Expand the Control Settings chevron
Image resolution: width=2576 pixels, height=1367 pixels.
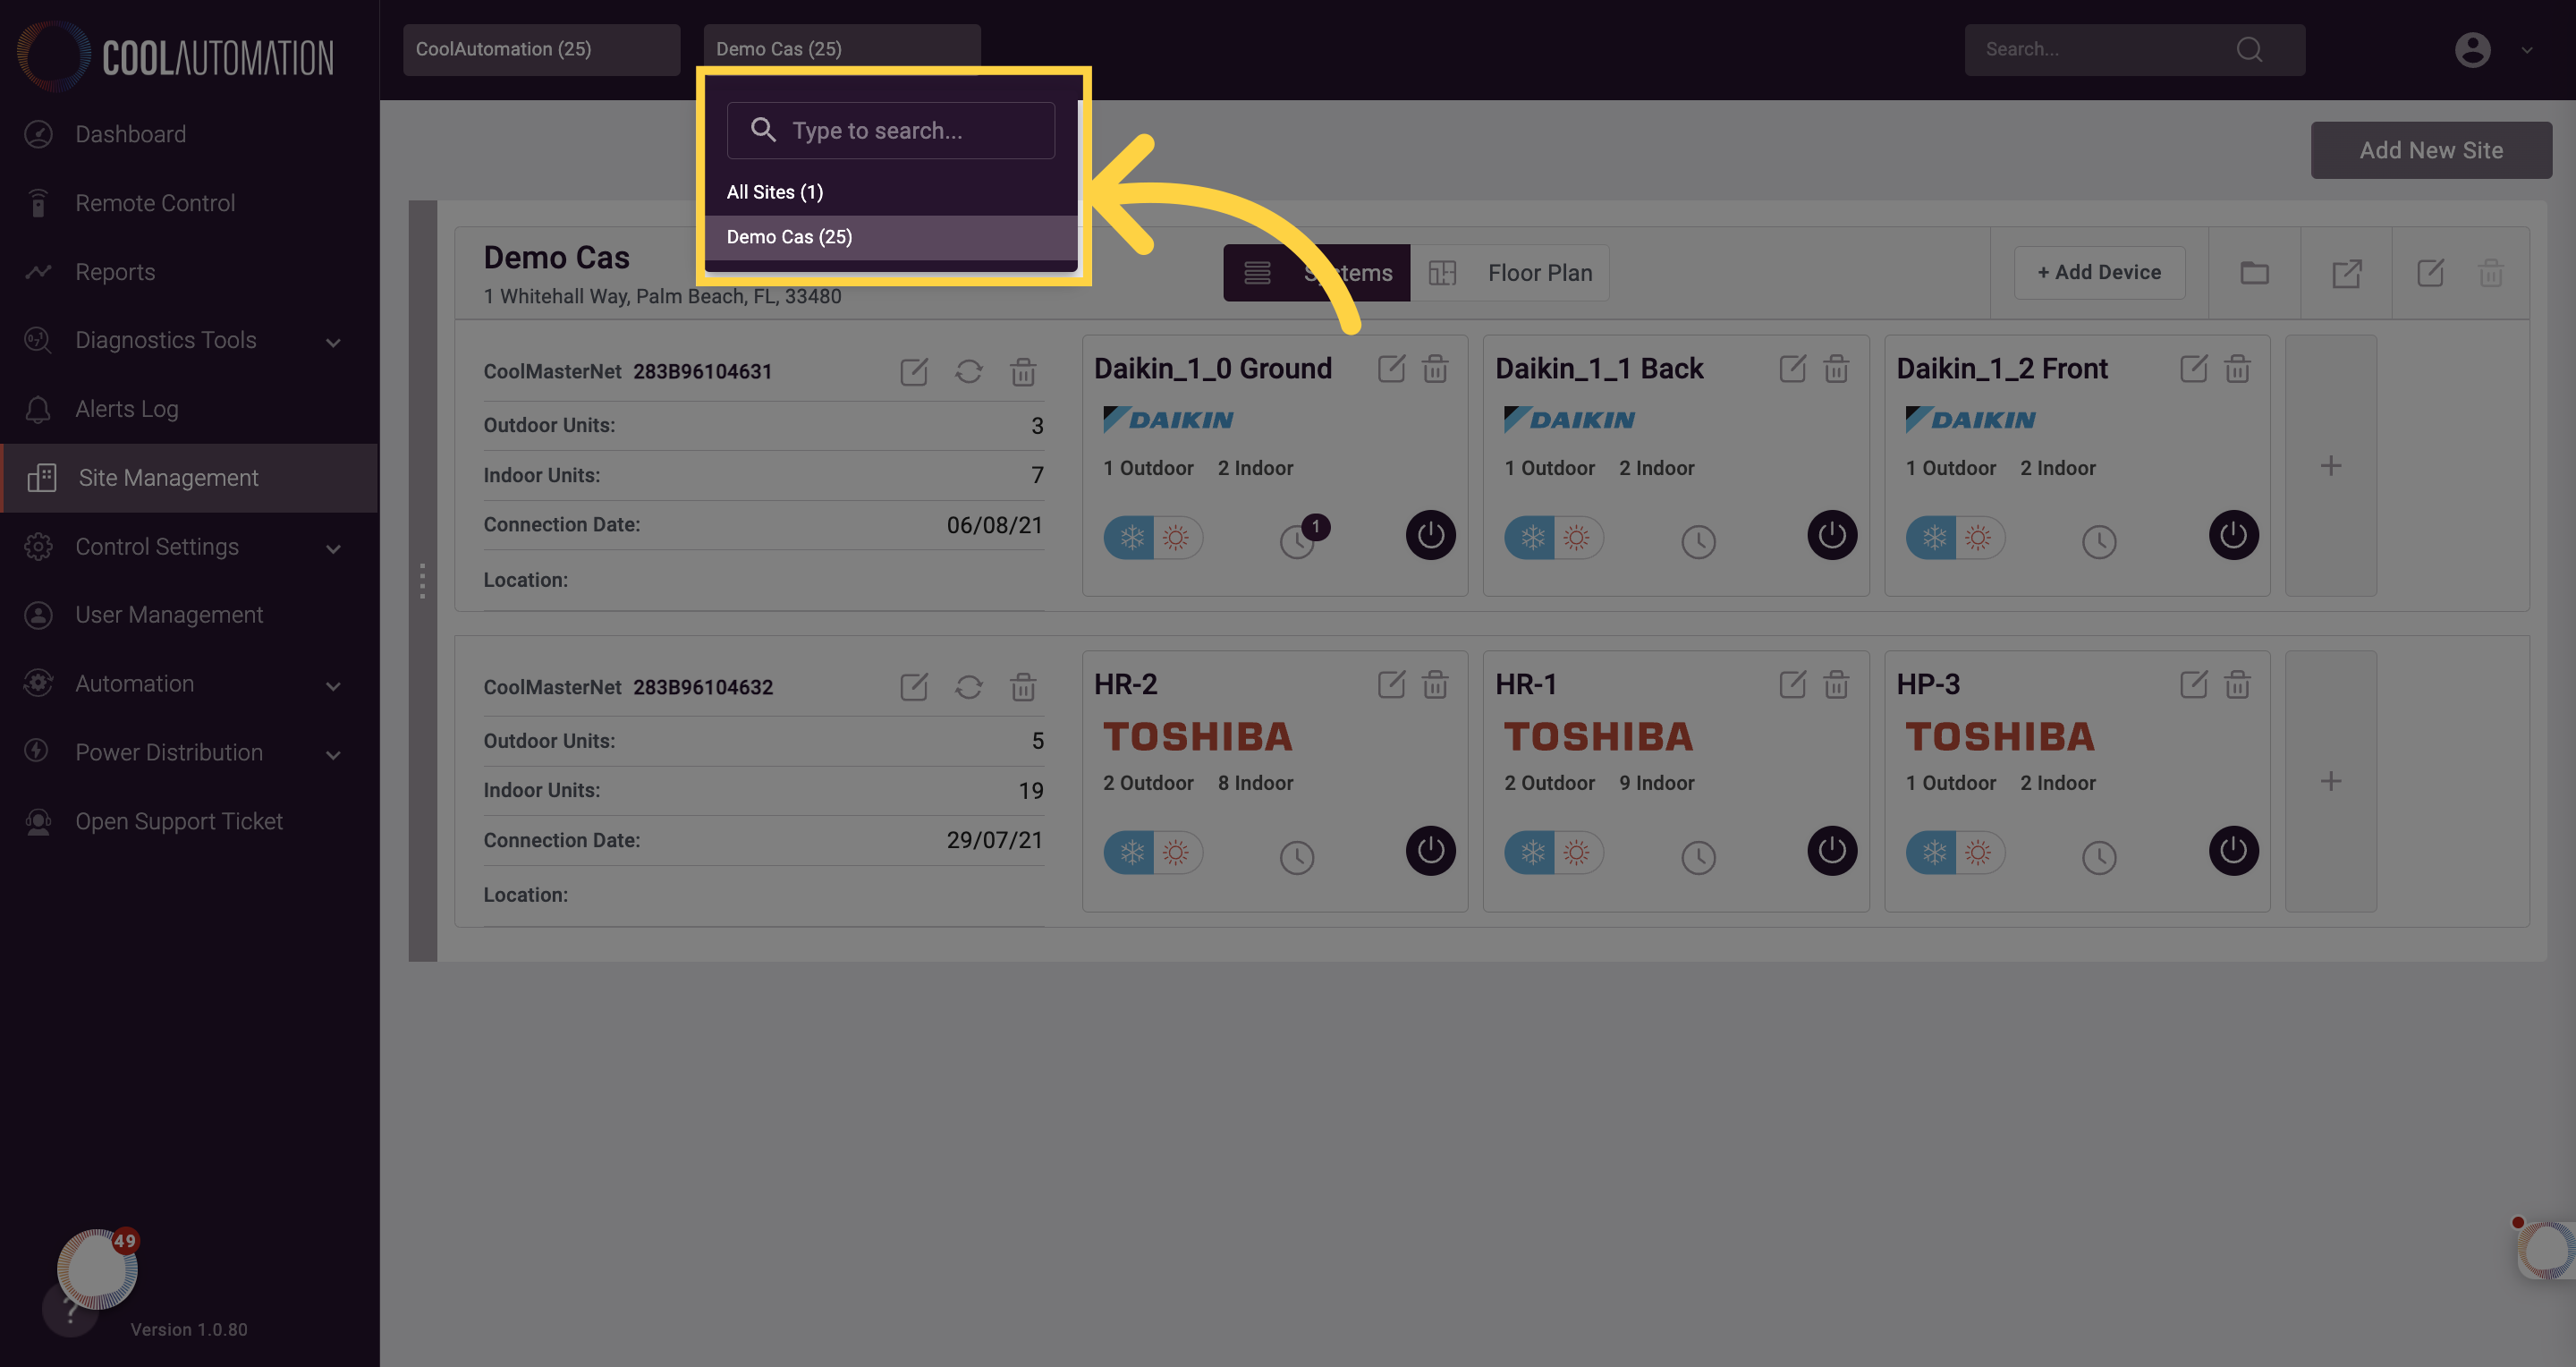coord(334,548)
